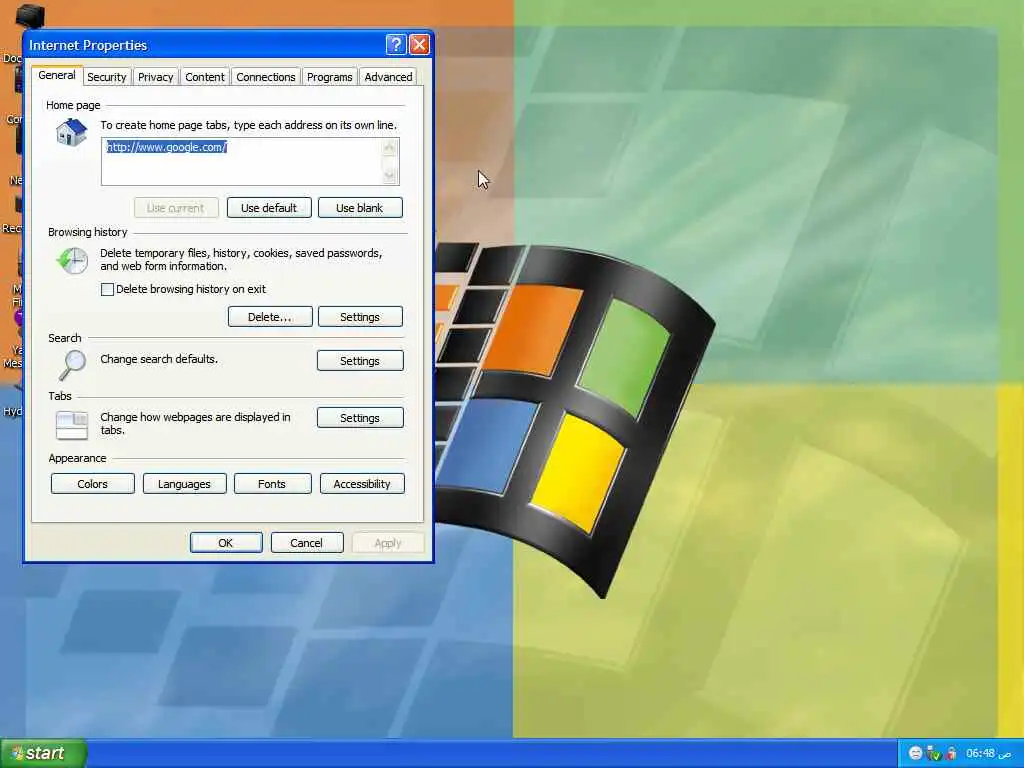This screenshot has width=1024, height=768.
Task: Click the Colors appearance button
Action: point(93,484)
